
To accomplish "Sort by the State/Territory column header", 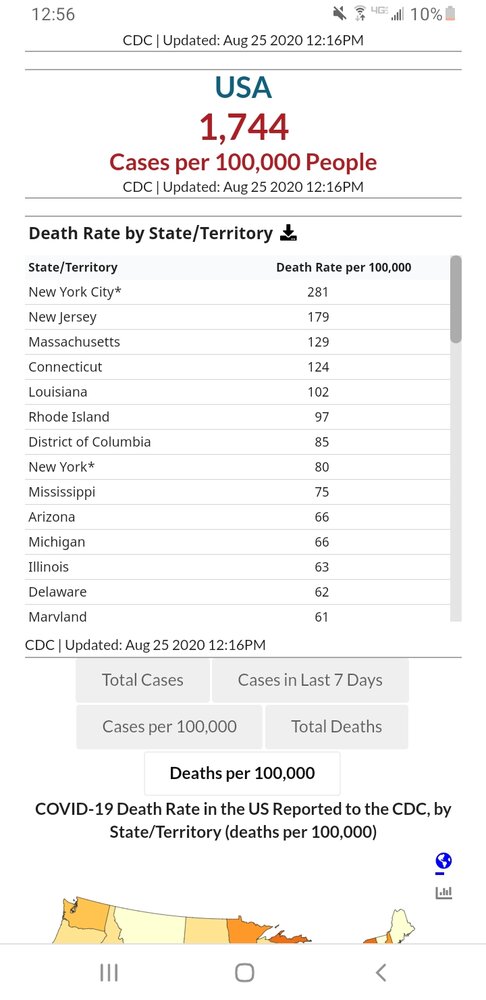I will pyautogui.click(x=73, y=267).
